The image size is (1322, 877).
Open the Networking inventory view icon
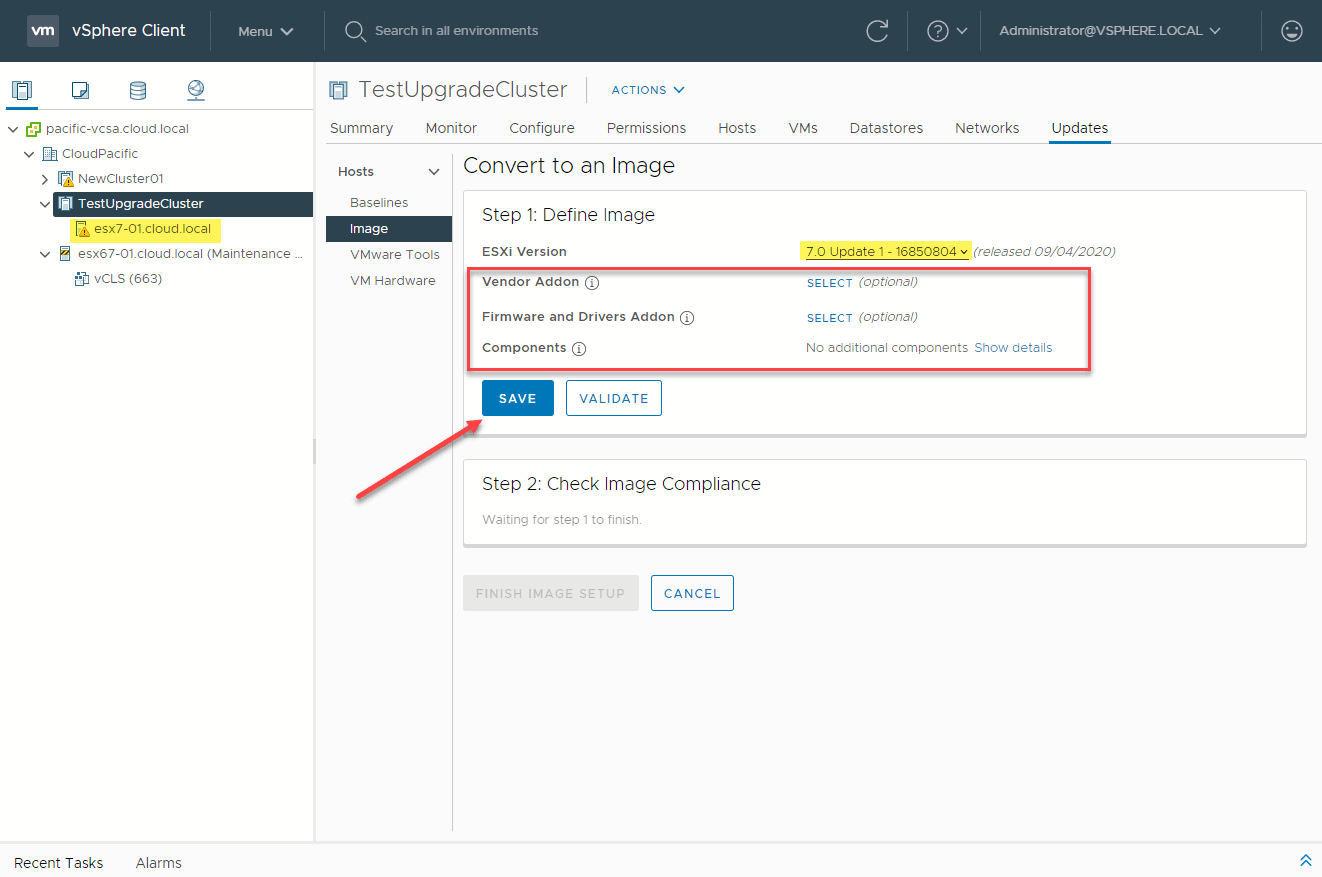pyautogui.click(x=196, y=90)
